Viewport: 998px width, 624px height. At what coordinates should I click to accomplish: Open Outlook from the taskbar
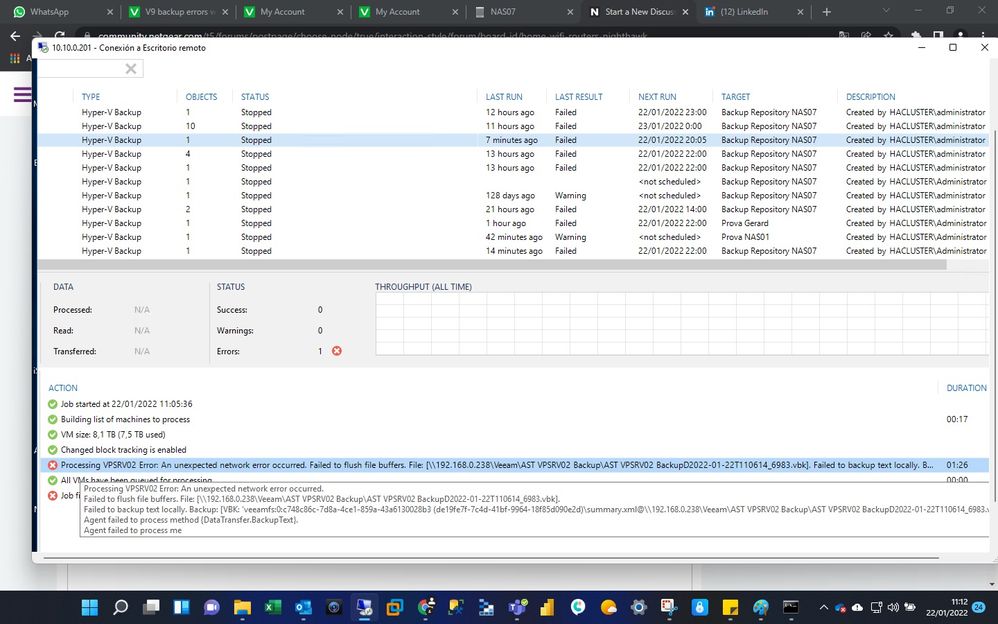click(x=303, y=607)
